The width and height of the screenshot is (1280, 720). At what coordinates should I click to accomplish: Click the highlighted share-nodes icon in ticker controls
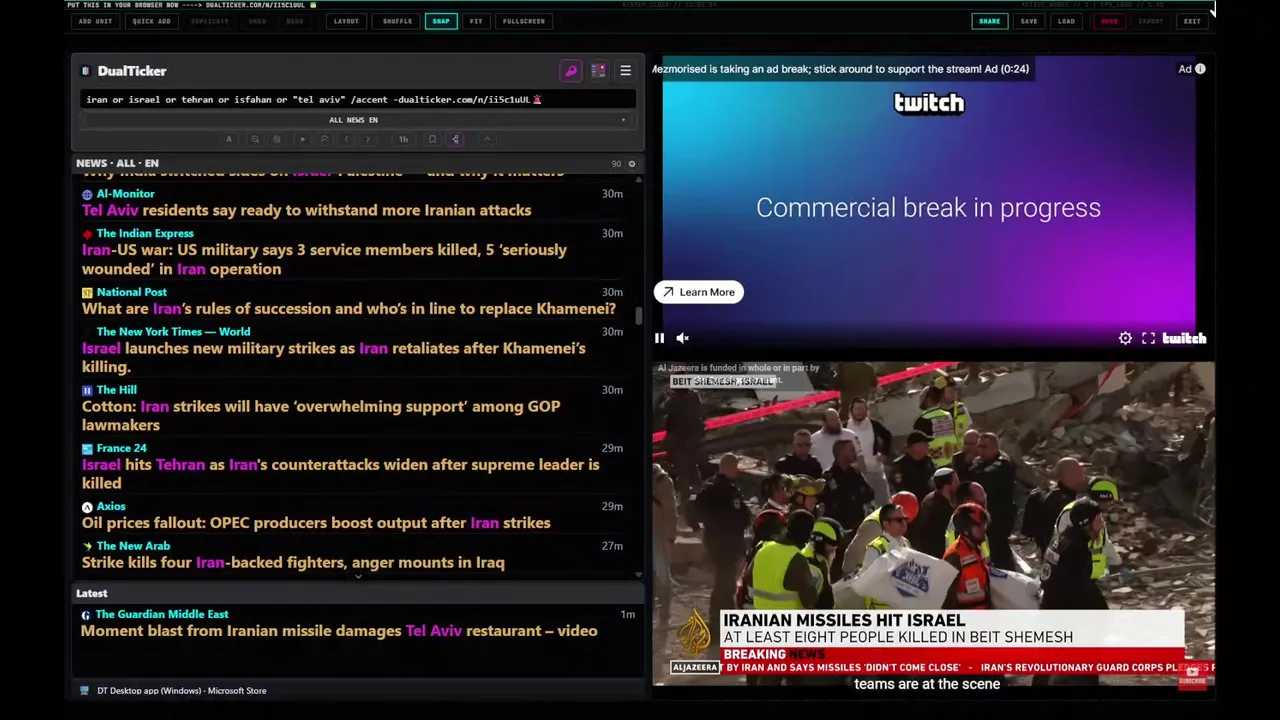(x=456, y=139)
